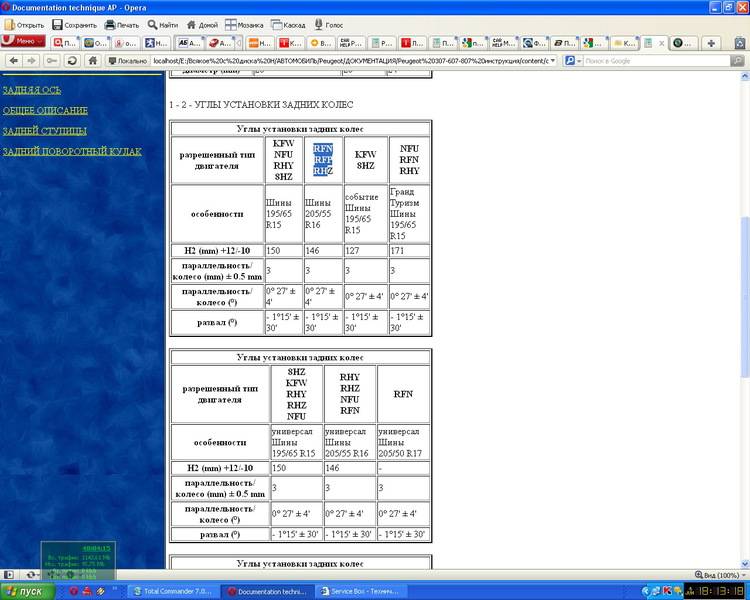Click the Открыть (Open) toolbar button

point(24,24)
